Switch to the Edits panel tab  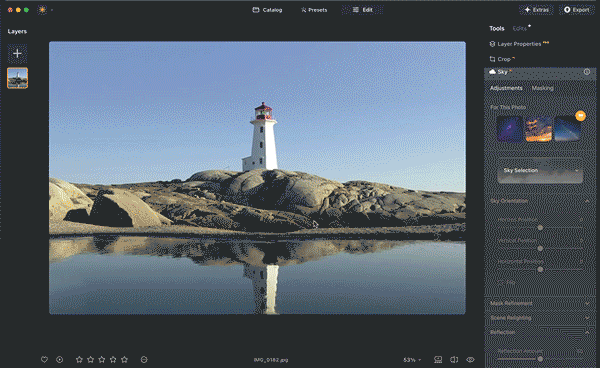point(520,28)
